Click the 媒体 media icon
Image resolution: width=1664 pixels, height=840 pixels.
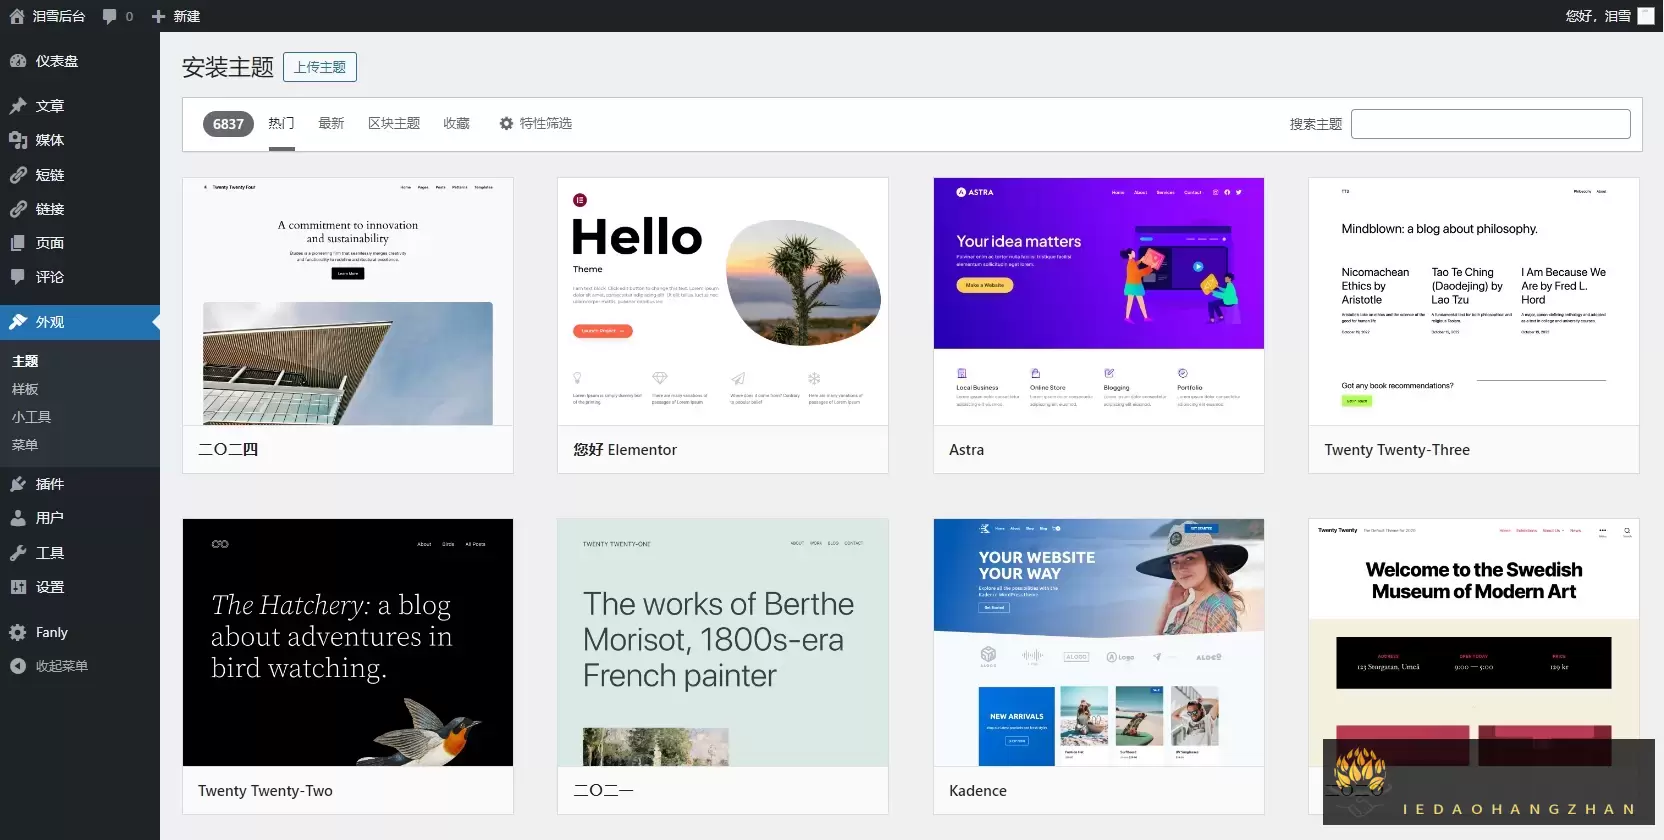click(x=18, y=140)
